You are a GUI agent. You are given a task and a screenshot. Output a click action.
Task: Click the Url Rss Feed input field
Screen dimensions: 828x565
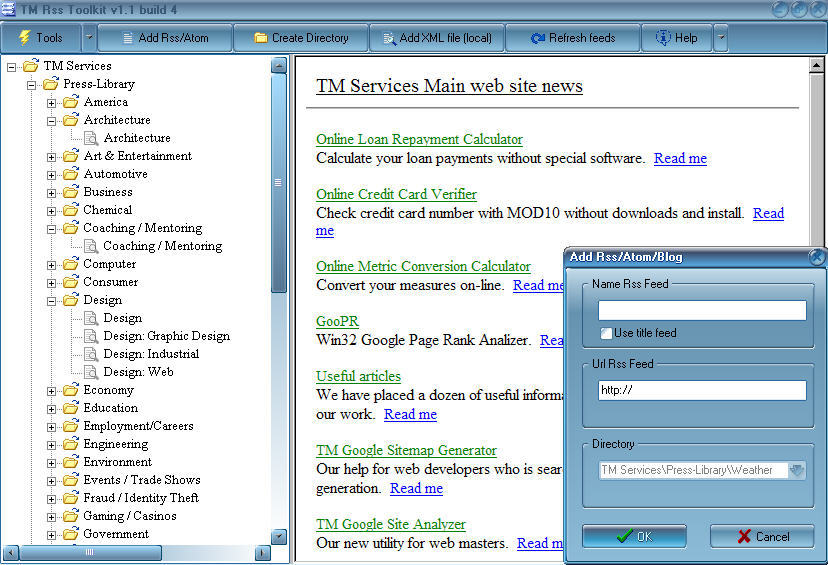click(702, 390)
